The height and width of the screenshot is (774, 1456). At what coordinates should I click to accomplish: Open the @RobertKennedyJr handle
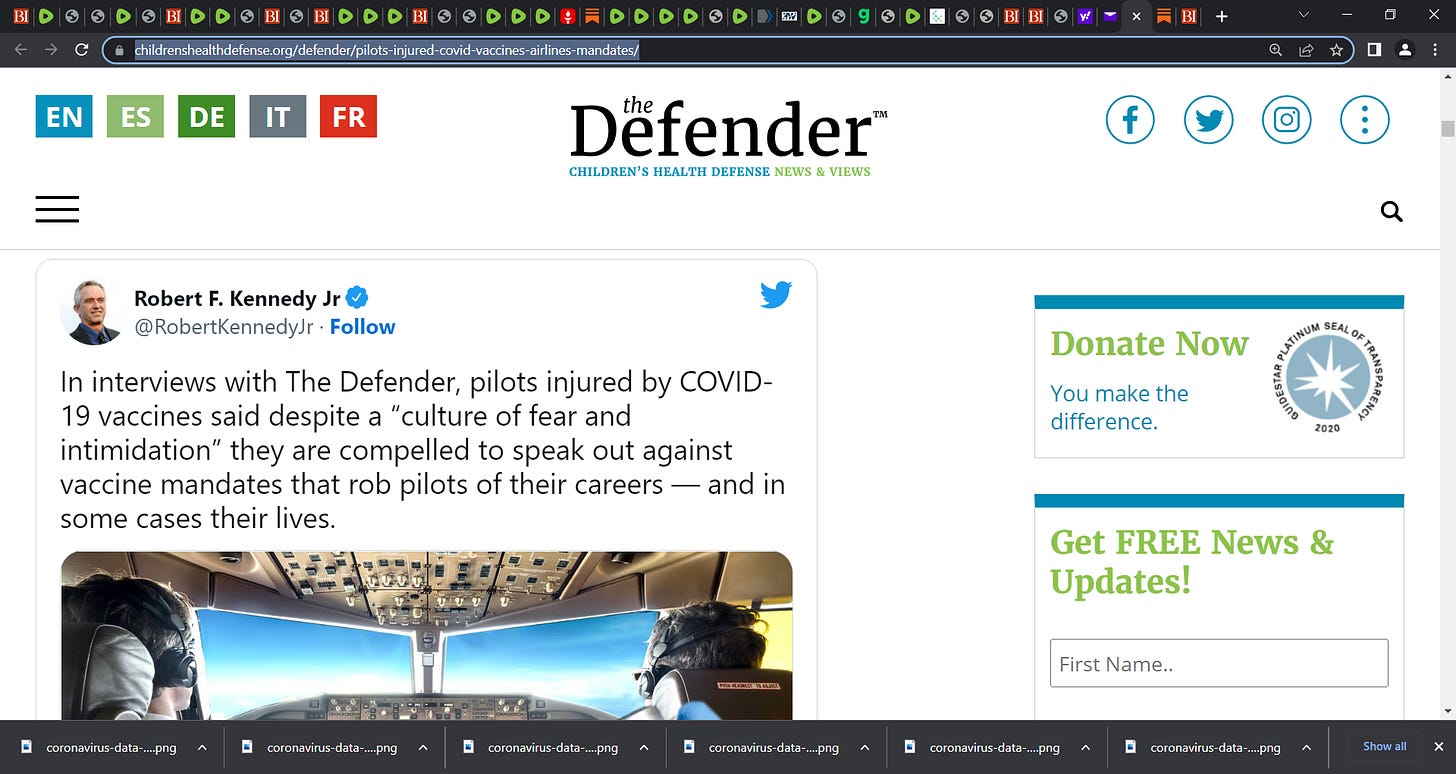pyautogui.click(x=224, y=327)
